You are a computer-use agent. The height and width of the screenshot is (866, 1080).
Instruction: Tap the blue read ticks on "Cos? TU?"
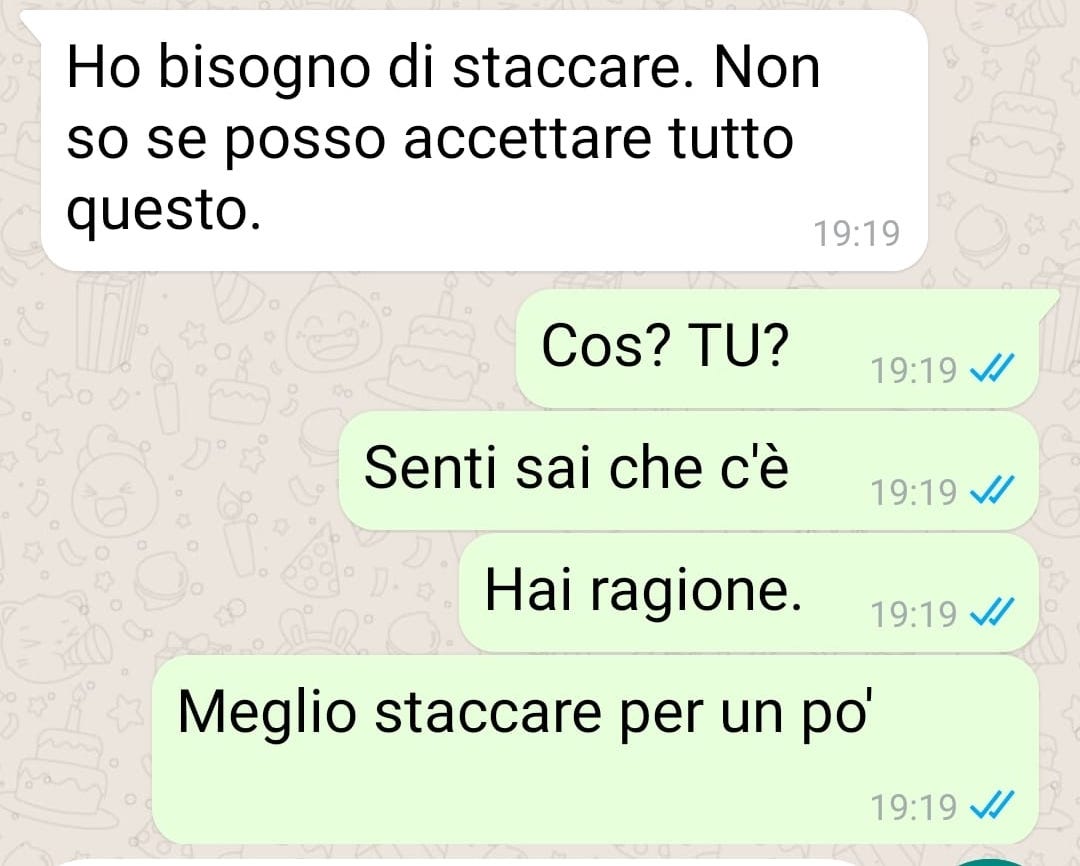tap(992, 369)
